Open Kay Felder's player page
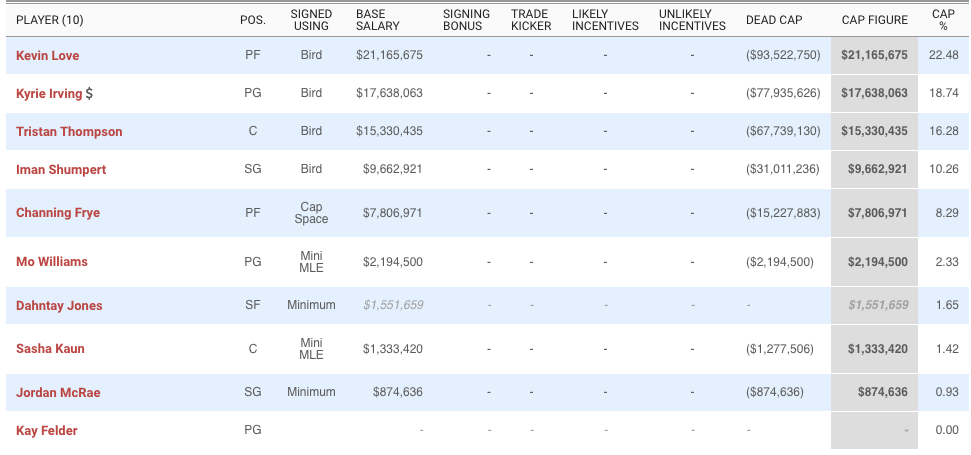 point(46,431)
